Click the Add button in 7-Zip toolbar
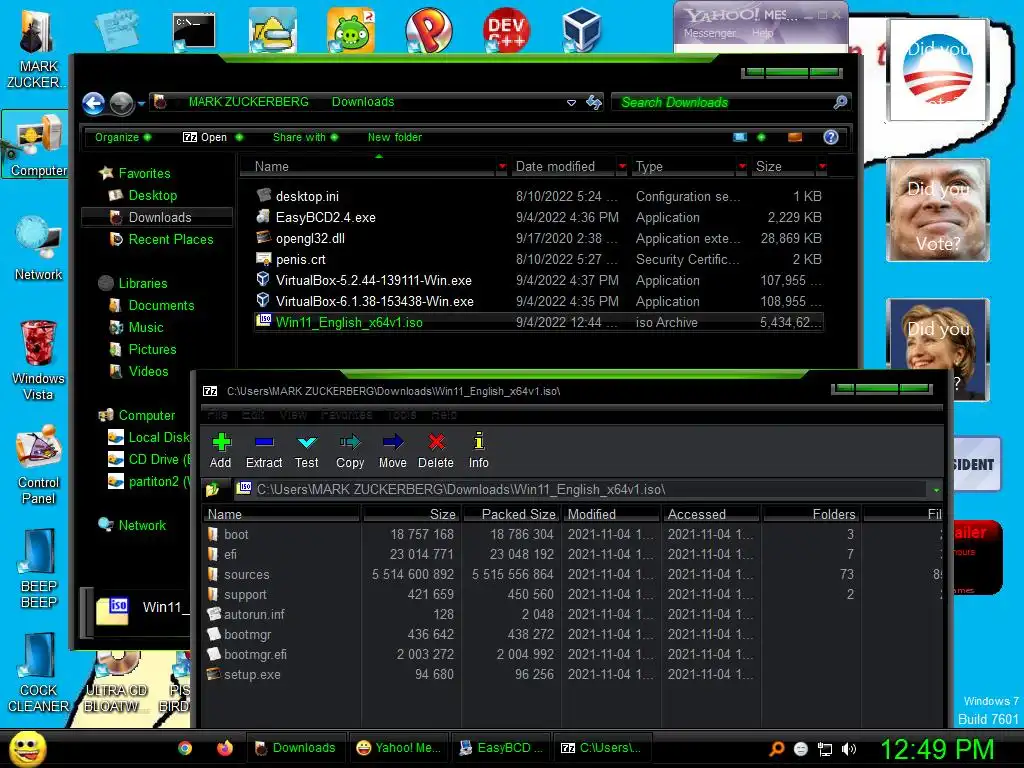The image size is (1024, 768). point(221,451)
